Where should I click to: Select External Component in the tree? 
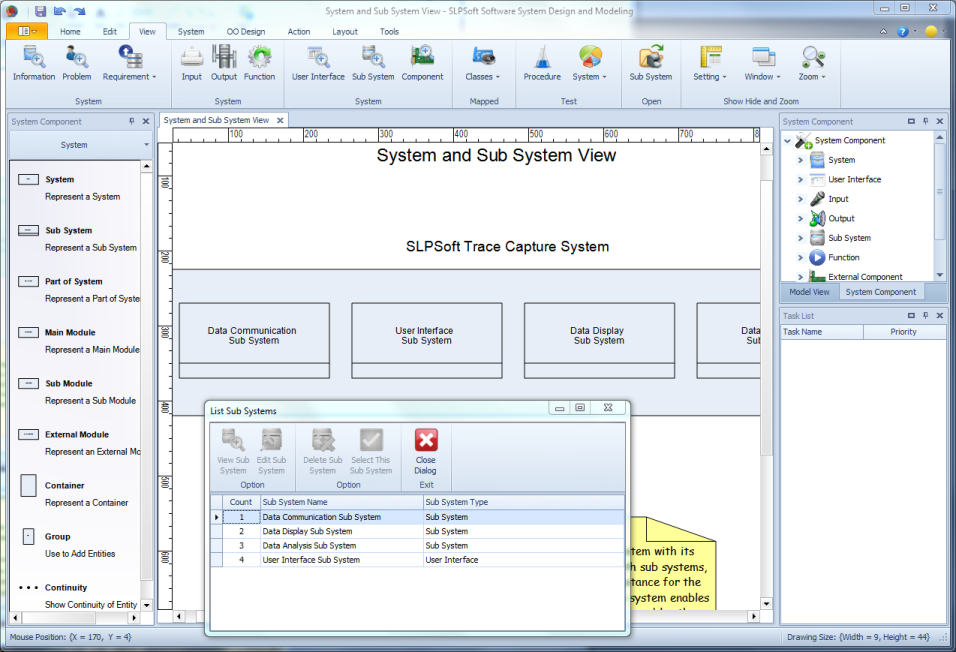click(x=865, y=277)
